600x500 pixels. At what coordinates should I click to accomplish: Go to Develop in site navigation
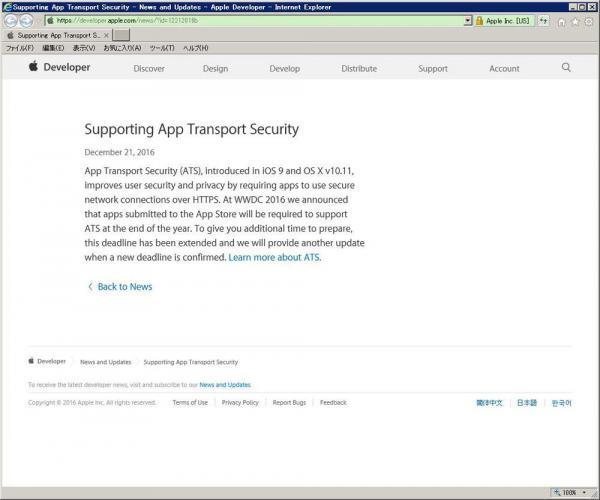(284, 68)
